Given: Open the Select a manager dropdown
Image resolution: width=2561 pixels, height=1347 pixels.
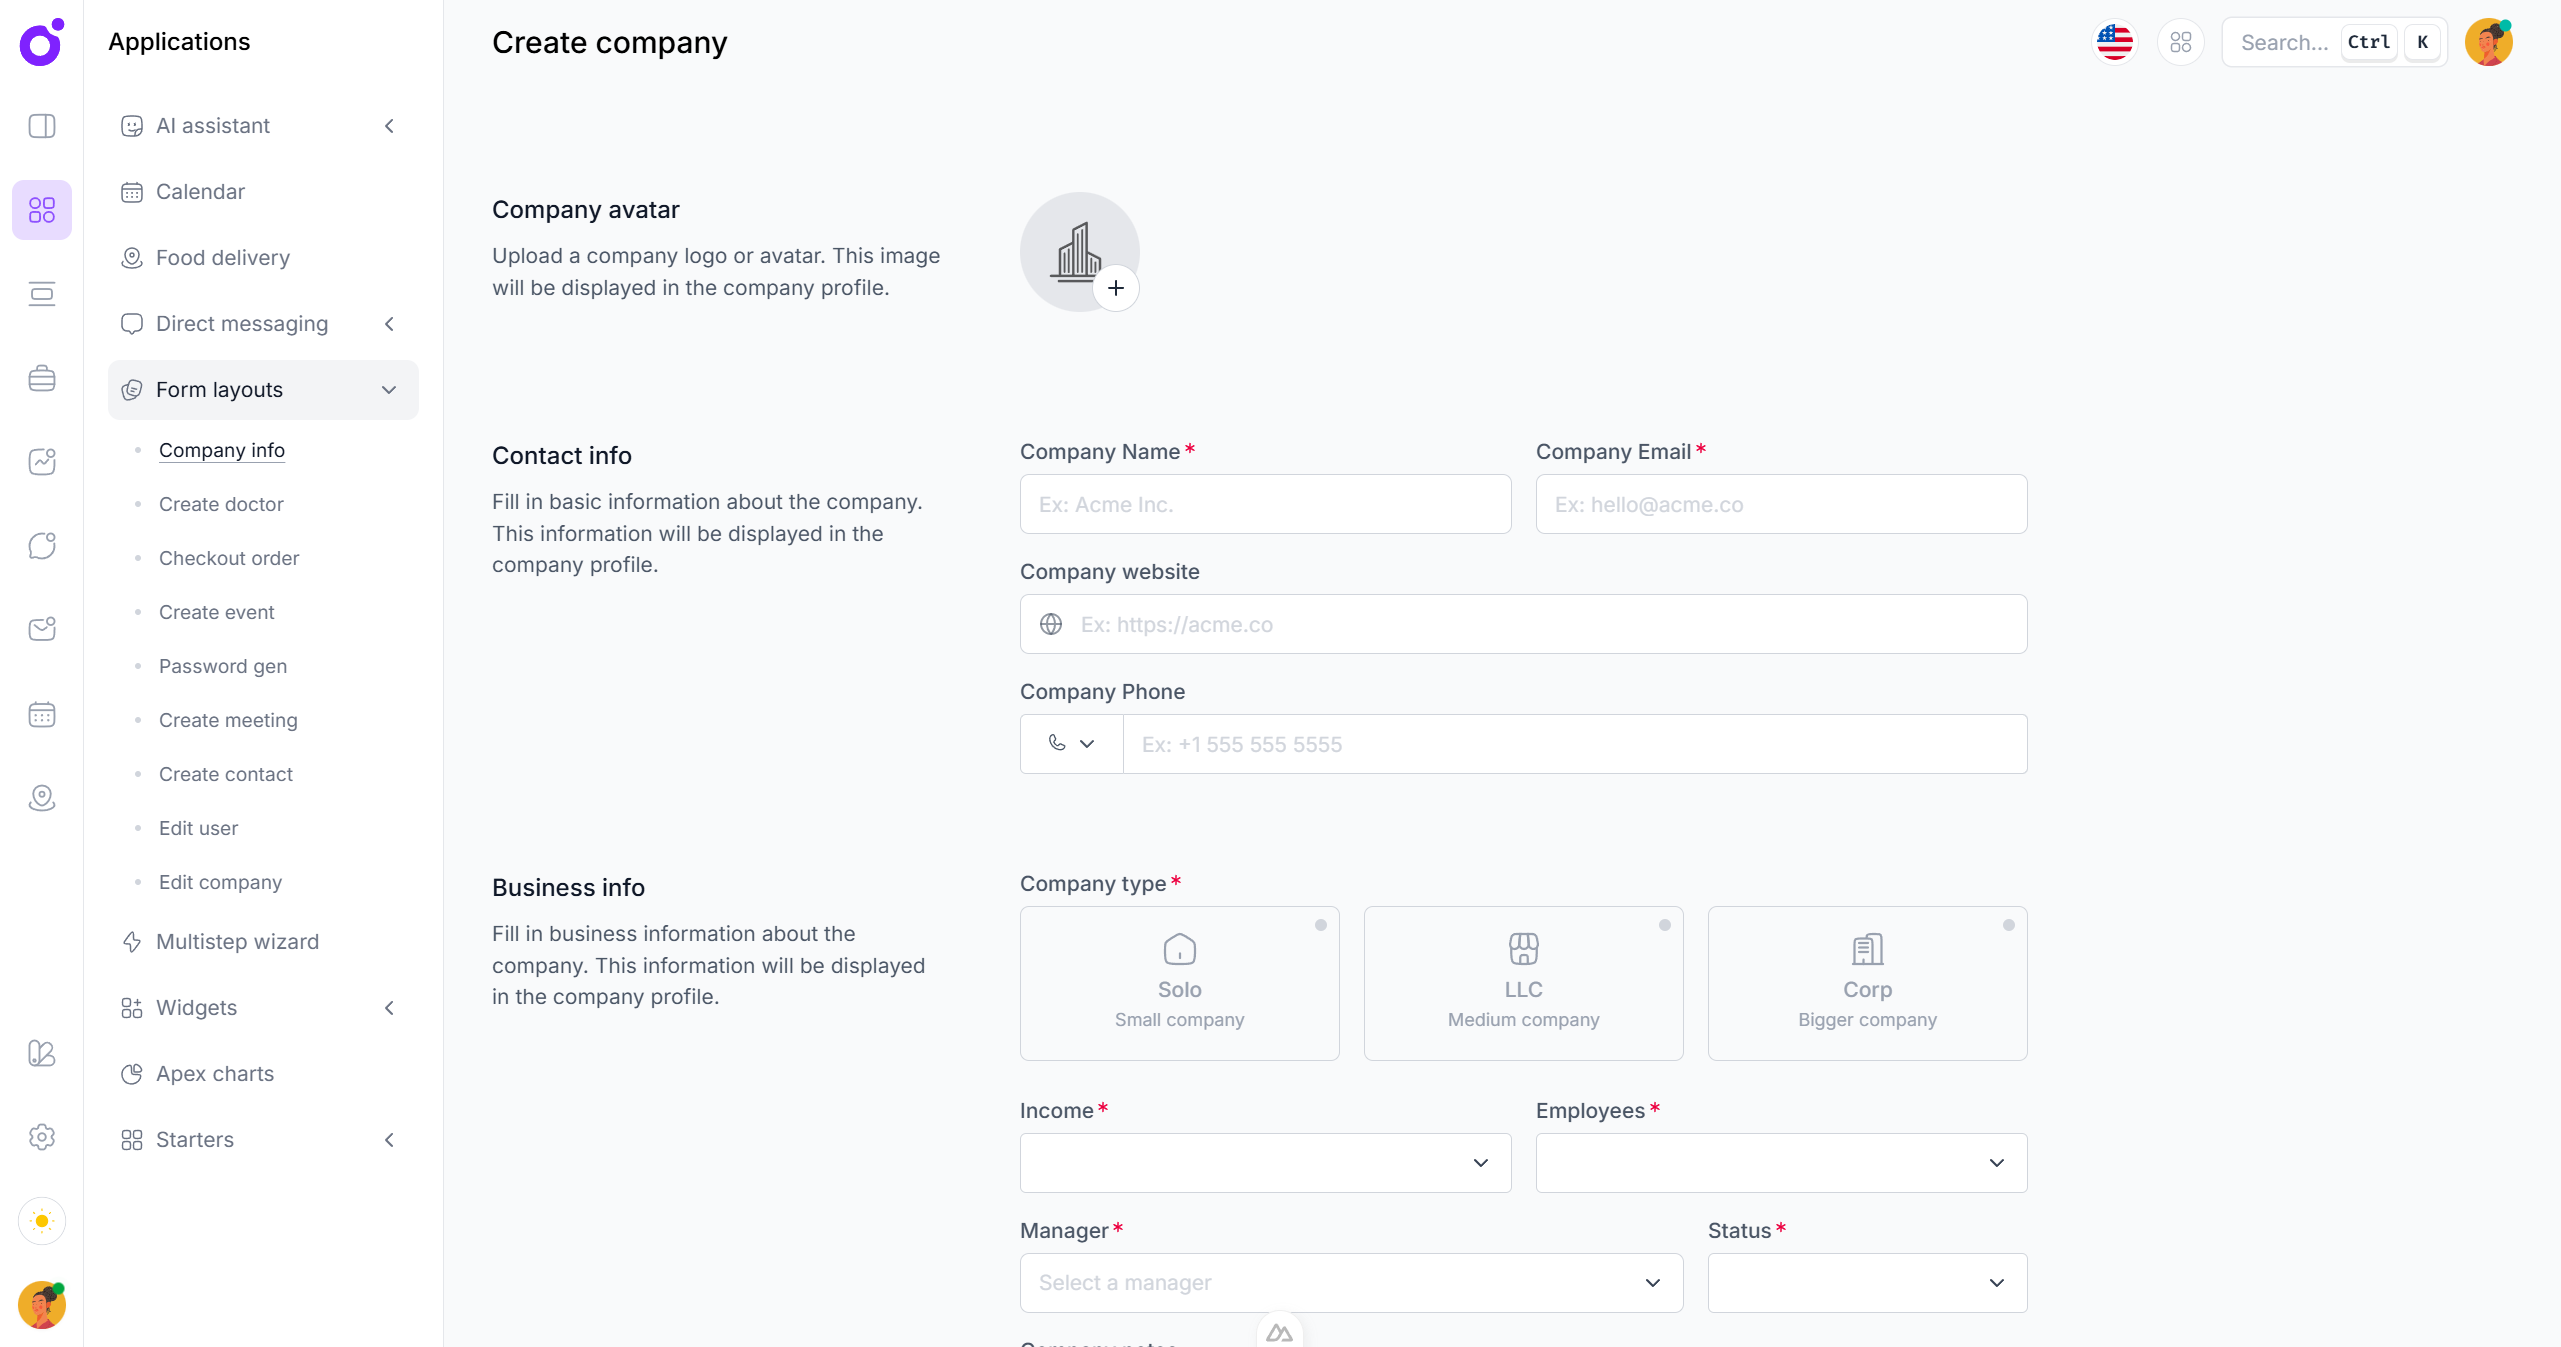Looking at the screenshot, I should coord(1351,1283).
